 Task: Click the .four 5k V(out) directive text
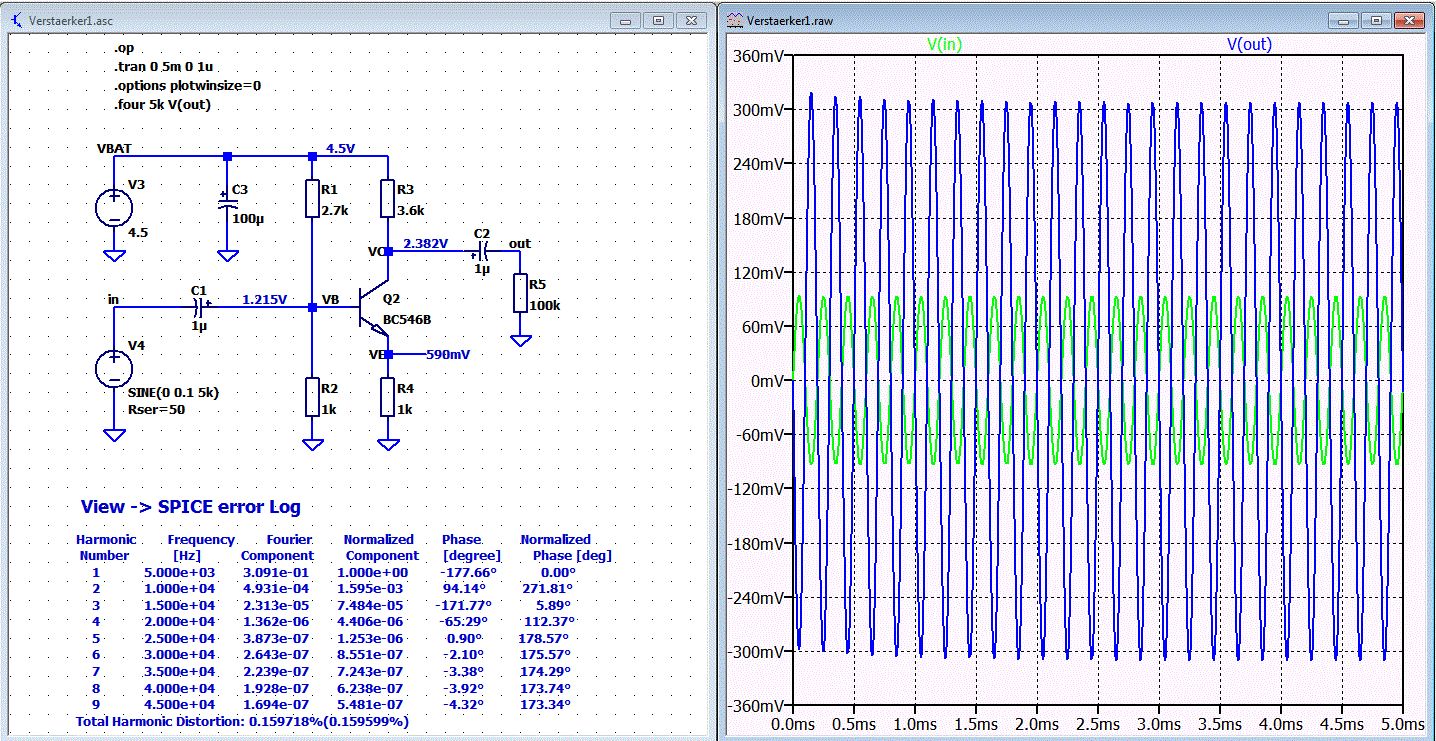[162, 104]
